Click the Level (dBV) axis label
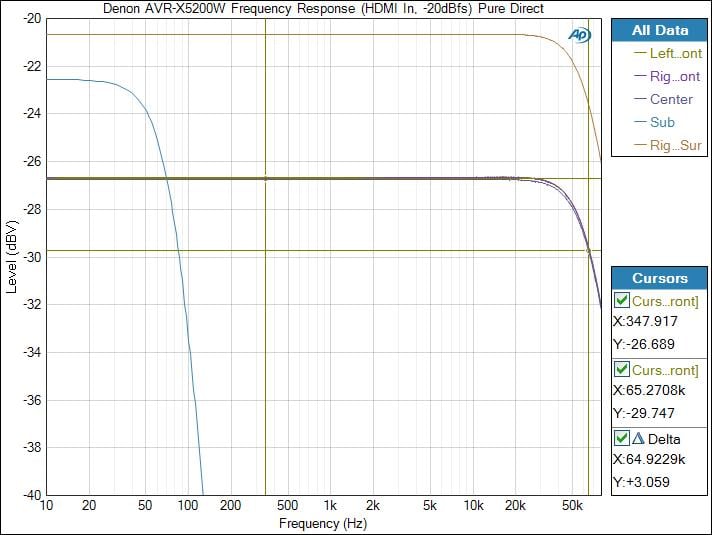 (x=11, y=257)
